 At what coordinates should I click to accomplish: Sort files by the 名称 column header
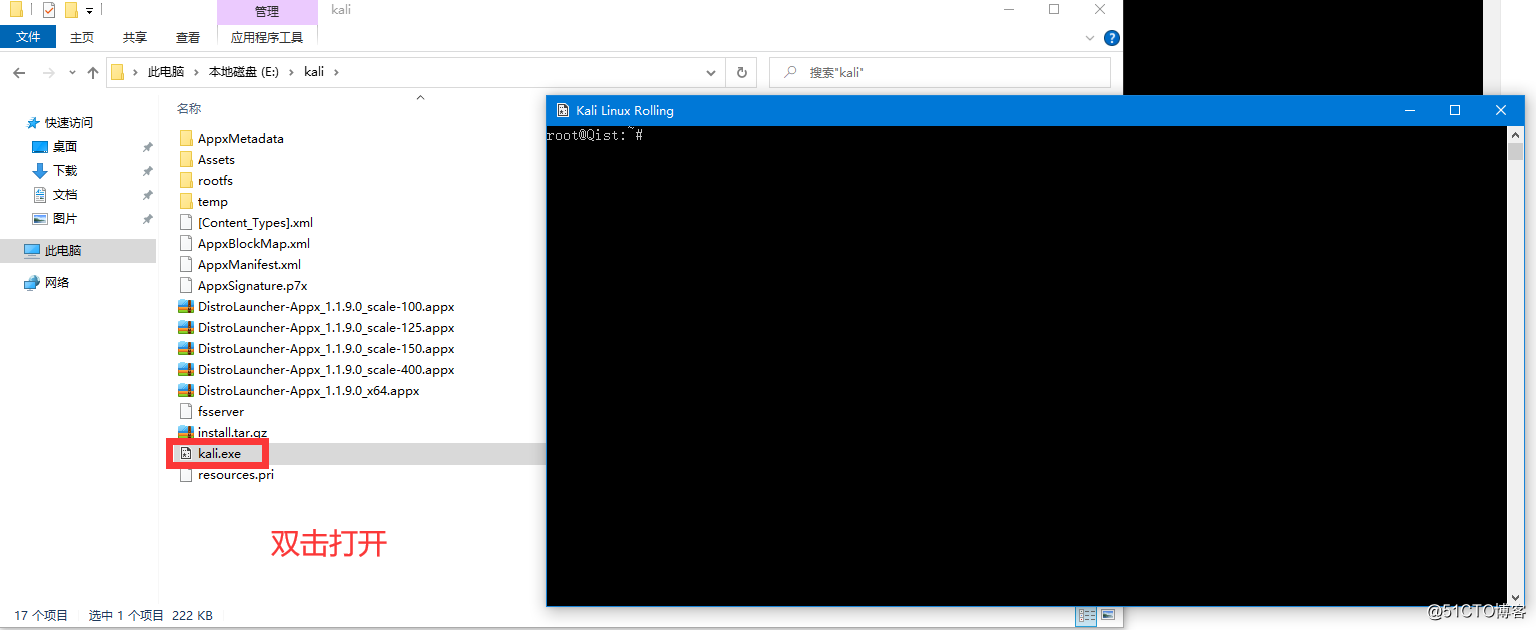pyautogui.click(x=189, y=108)
